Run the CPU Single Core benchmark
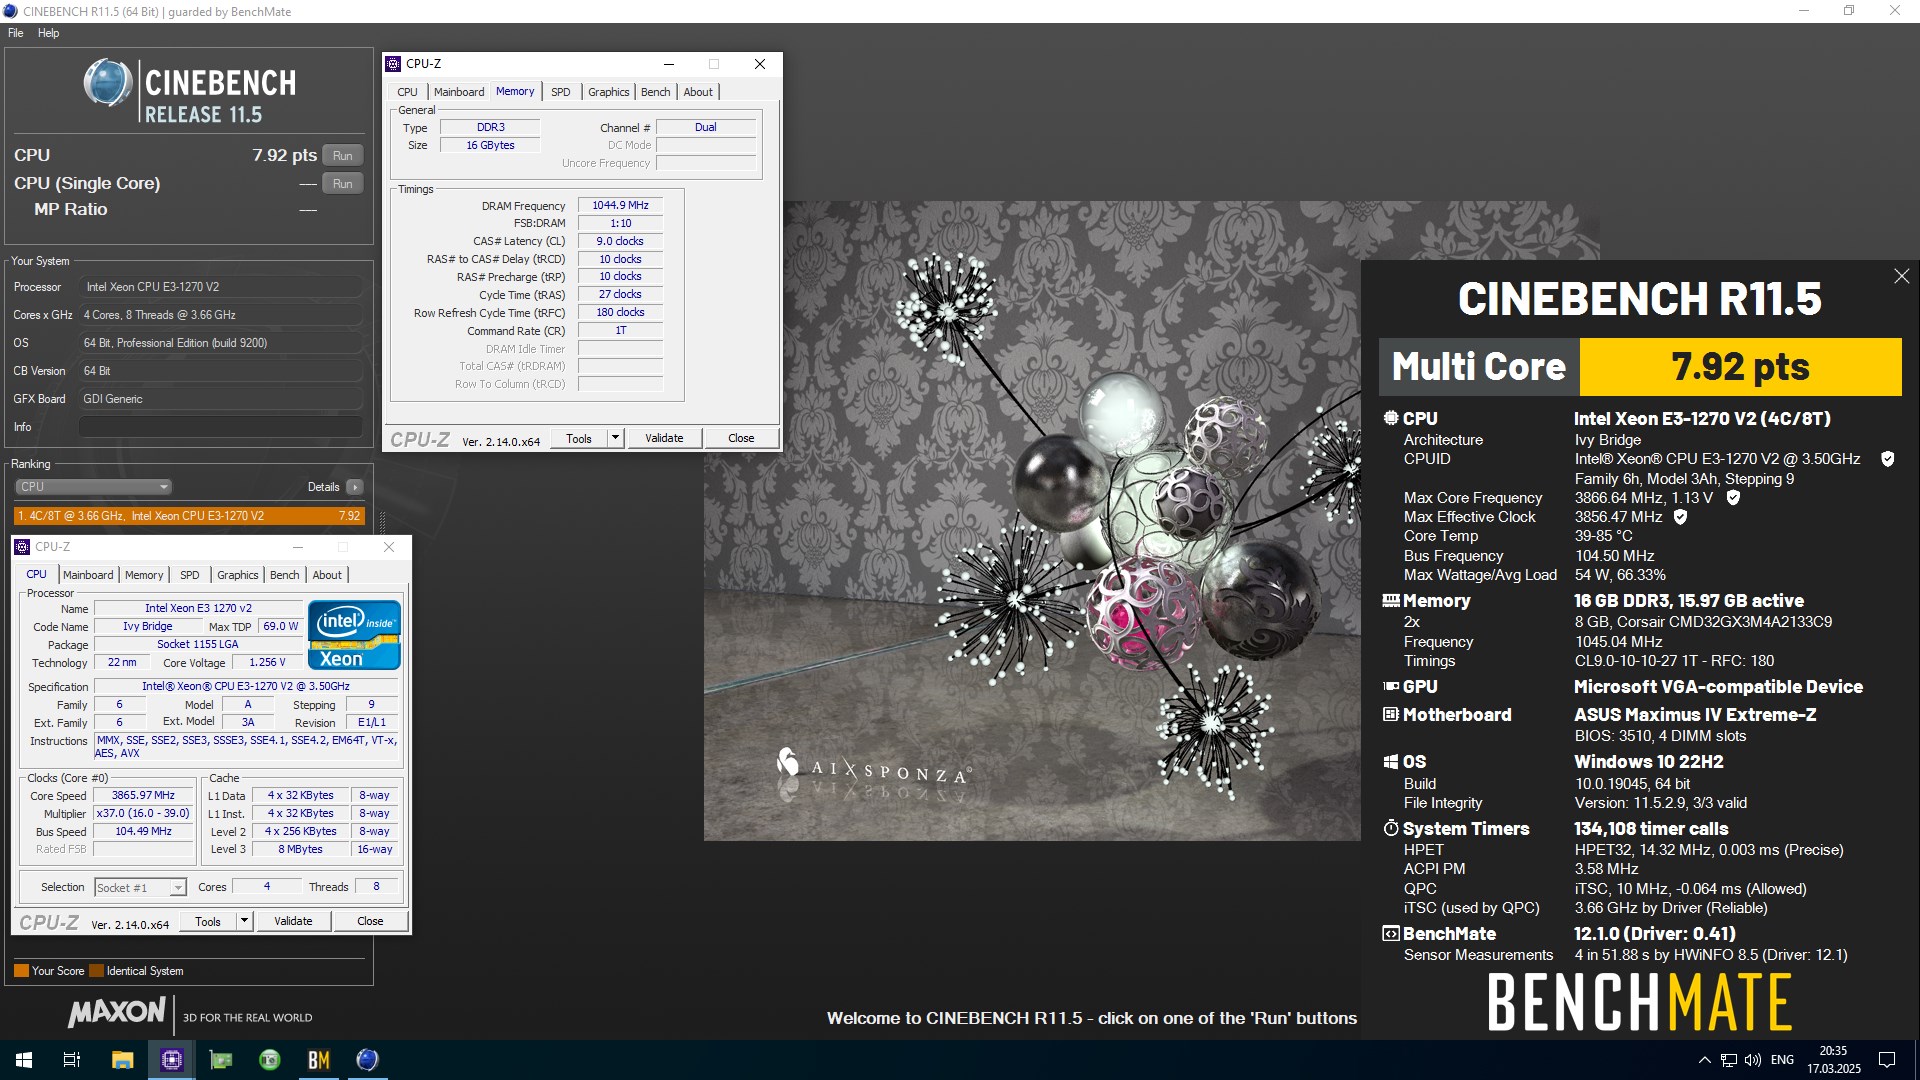This screenshot has height=1080, width=1920. point(342,184)
